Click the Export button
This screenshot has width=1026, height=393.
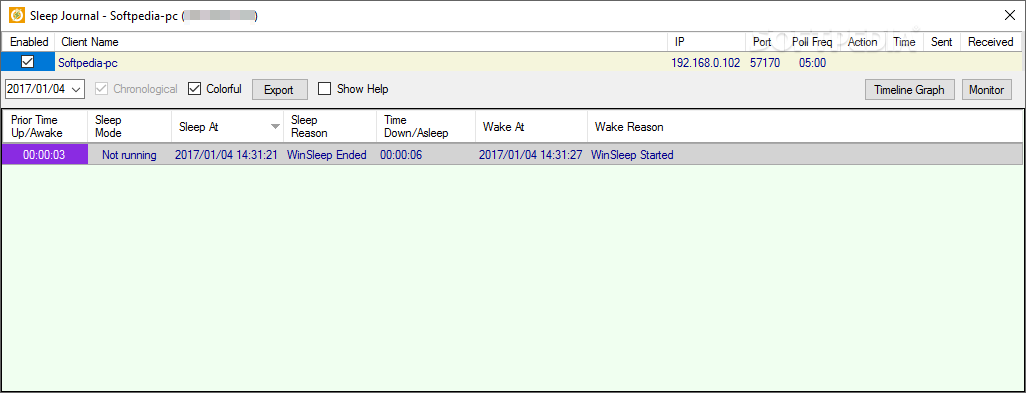[x=279, y=90]
